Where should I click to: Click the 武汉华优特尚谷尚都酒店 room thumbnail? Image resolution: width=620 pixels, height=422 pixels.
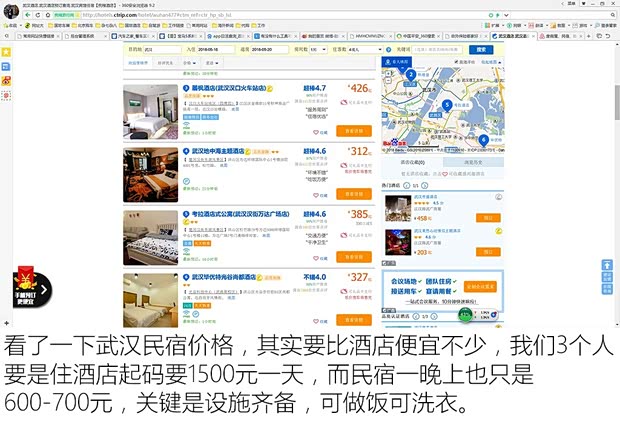click(x=150, y=298)
